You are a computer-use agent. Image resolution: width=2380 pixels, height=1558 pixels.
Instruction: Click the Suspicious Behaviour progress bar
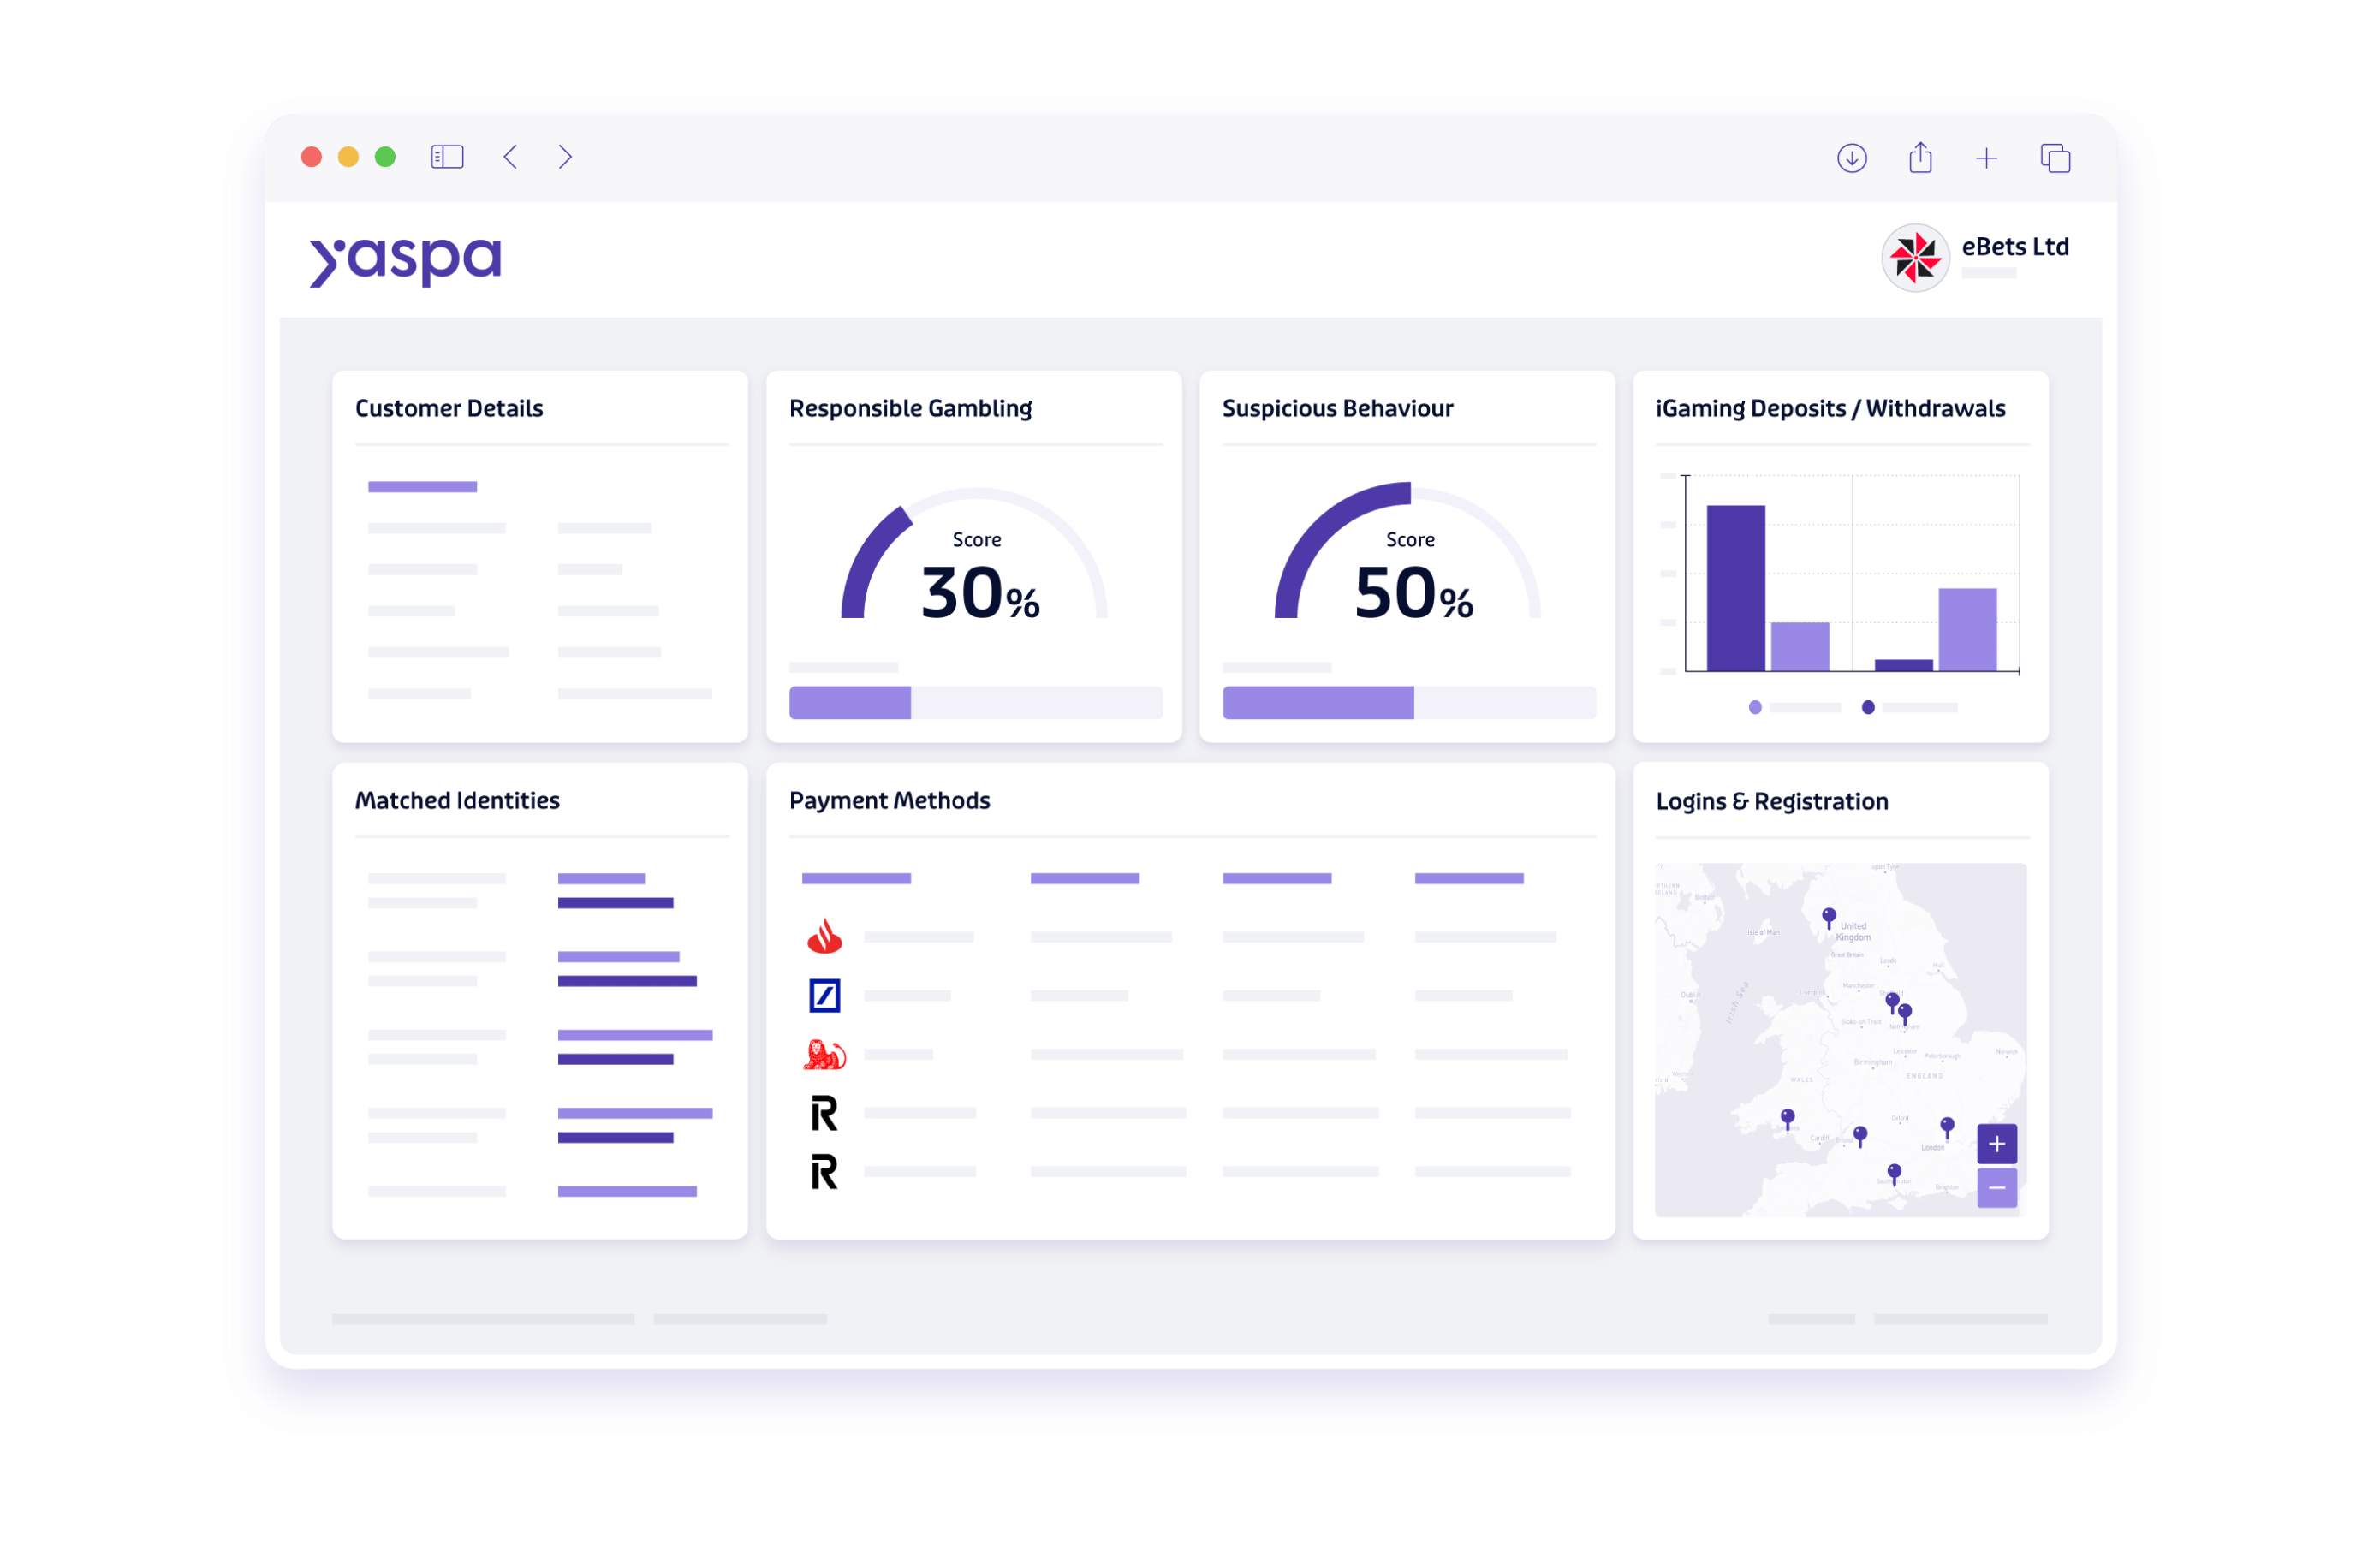pos(1408,702)
